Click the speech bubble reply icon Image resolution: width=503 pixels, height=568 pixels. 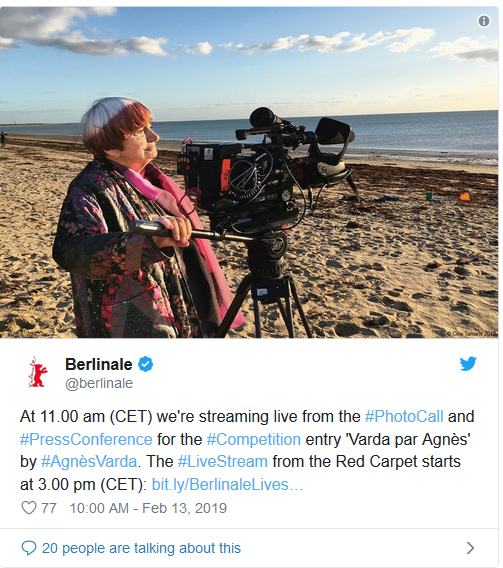[x=29, y=548]
